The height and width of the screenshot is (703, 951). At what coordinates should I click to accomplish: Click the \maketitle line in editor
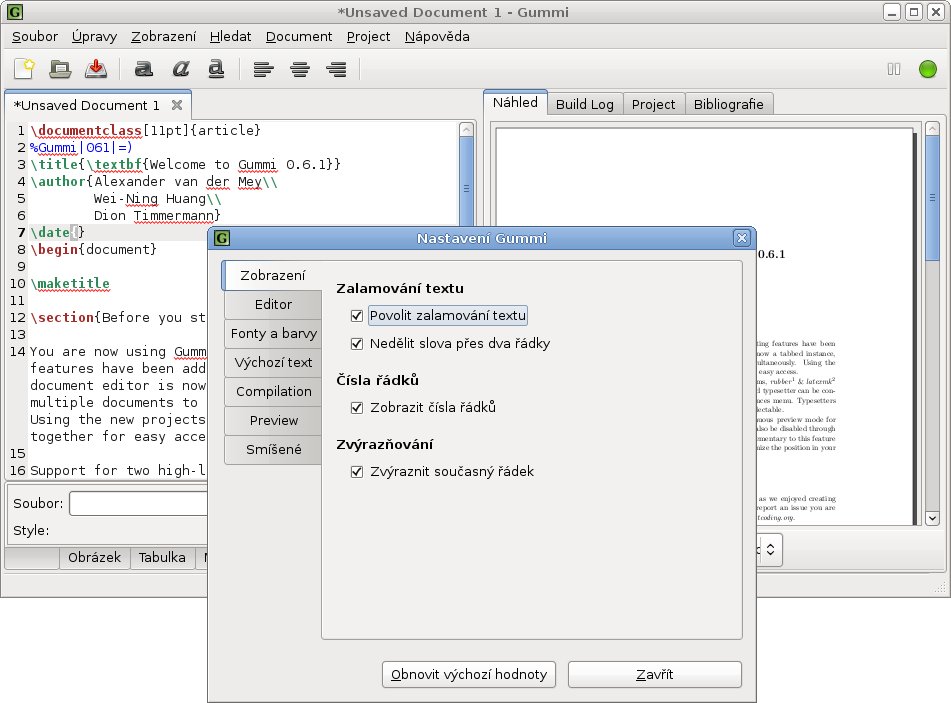70,284
